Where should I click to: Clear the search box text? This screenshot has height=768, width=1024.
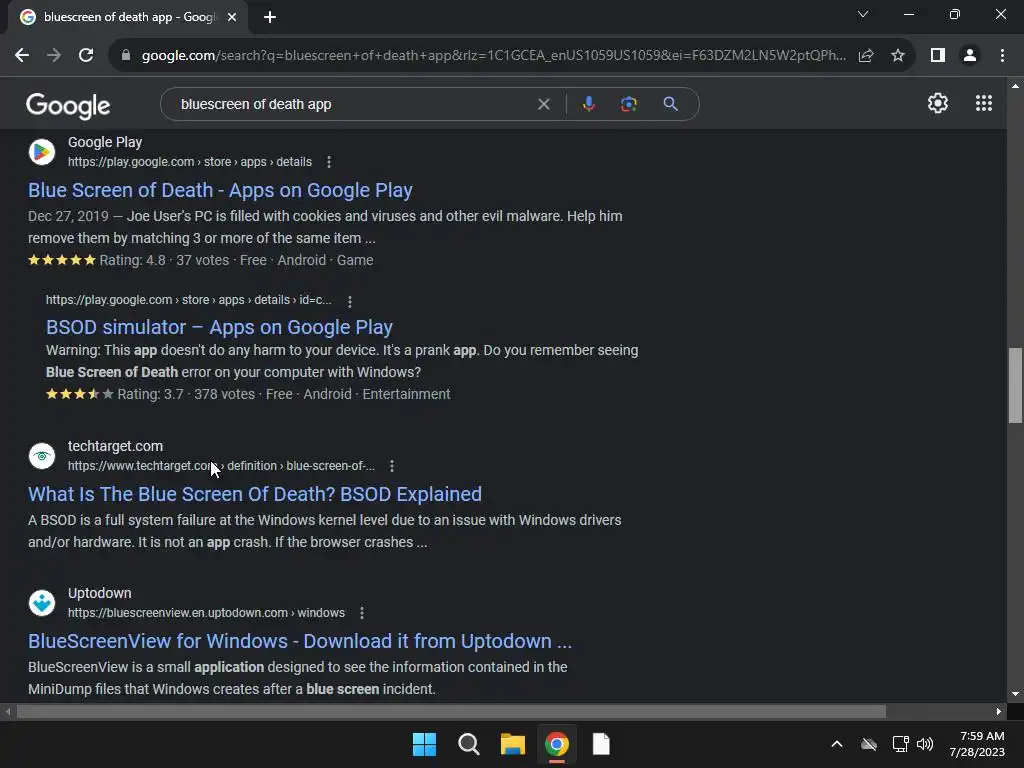coord(543,104)
